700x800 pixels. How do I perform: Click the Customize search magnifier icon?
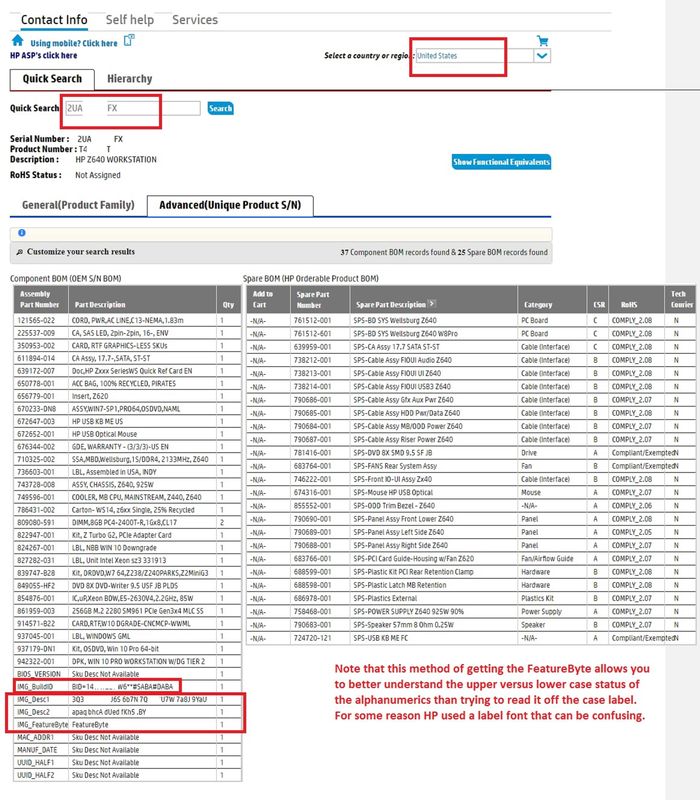19,252
